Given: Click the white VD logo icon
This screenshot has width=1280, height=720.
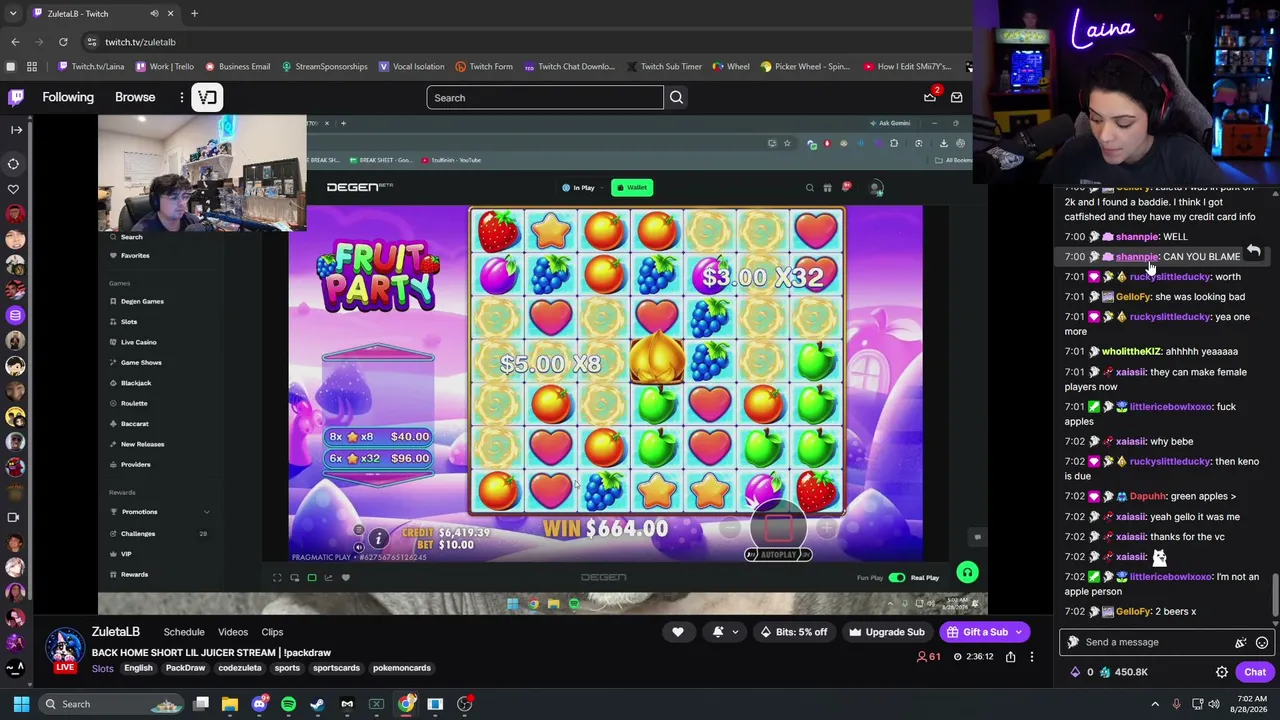Looking at the screenshot, I should 207,97.
